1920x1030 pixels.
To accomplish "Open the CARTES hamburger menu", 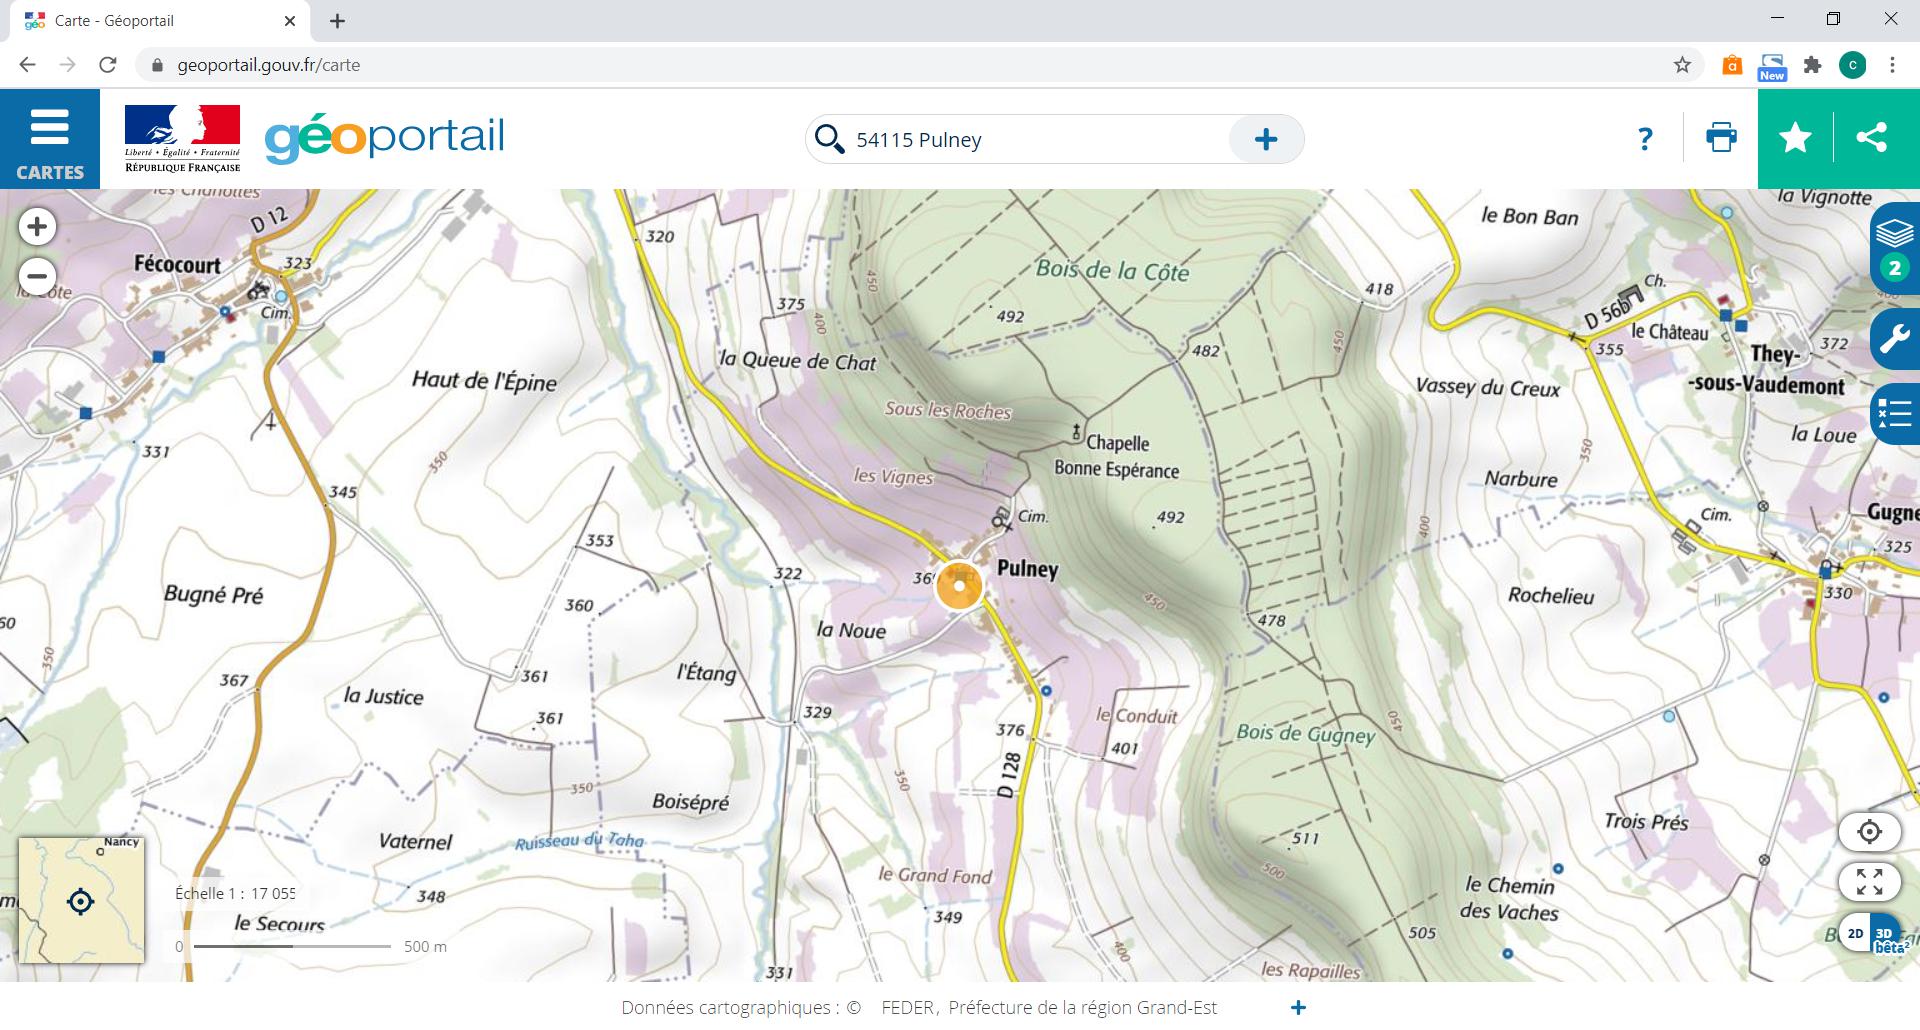I will click(x=50, y=138).
